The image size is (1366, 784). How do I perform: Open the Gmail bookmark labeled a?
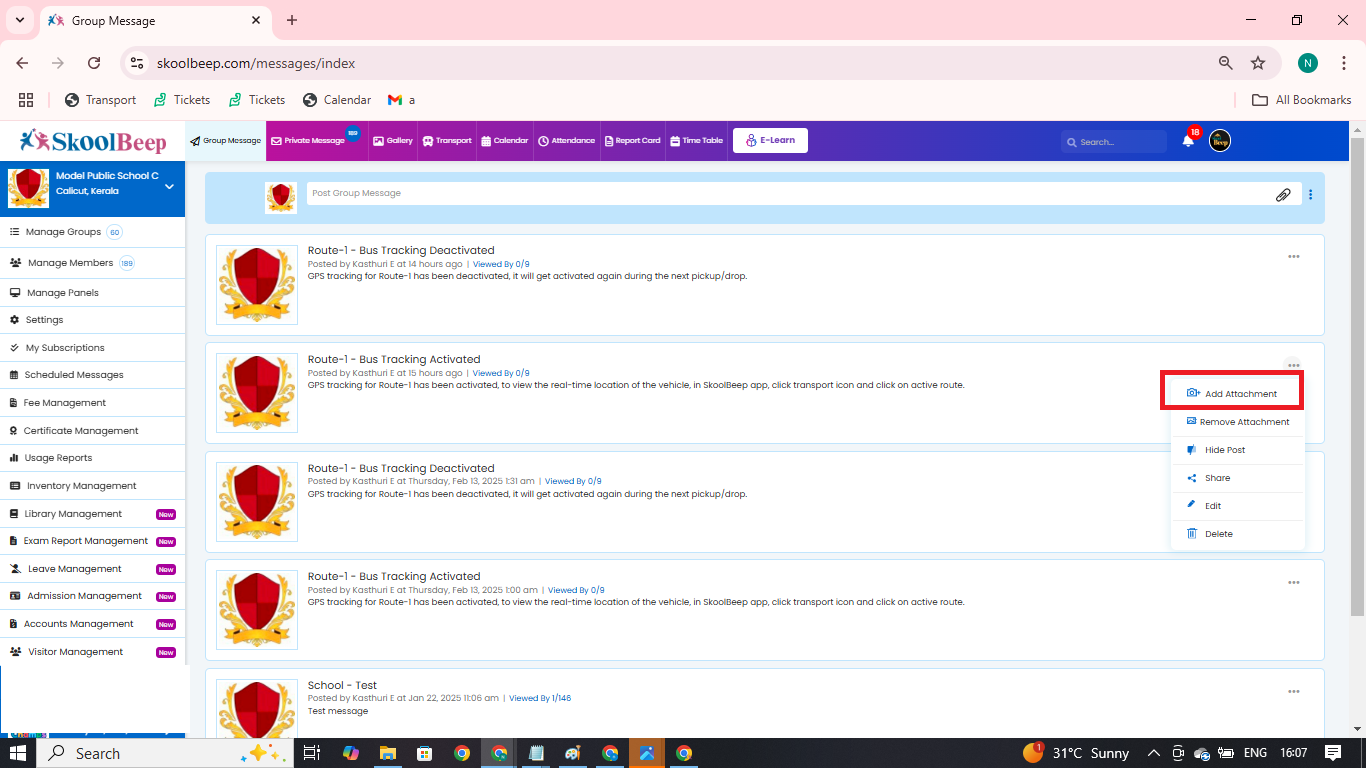click(x=401, y=100)
